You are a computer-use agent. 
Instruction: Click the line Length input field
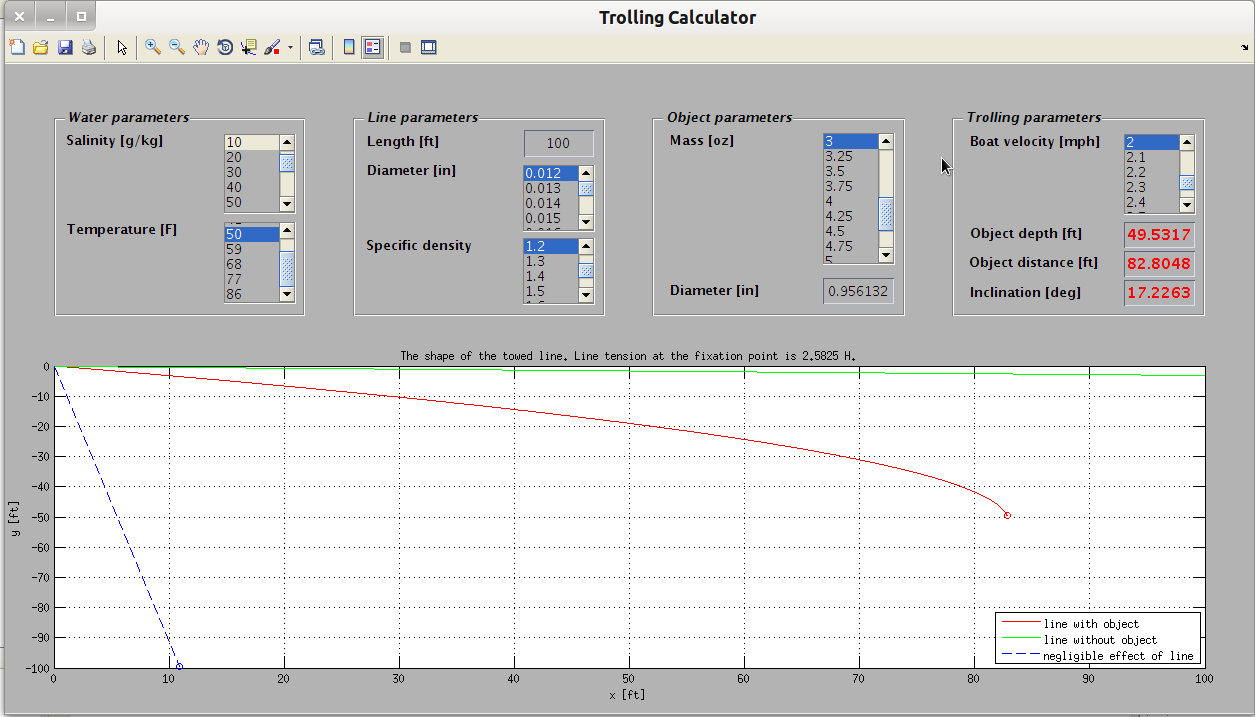pos(559,143)
